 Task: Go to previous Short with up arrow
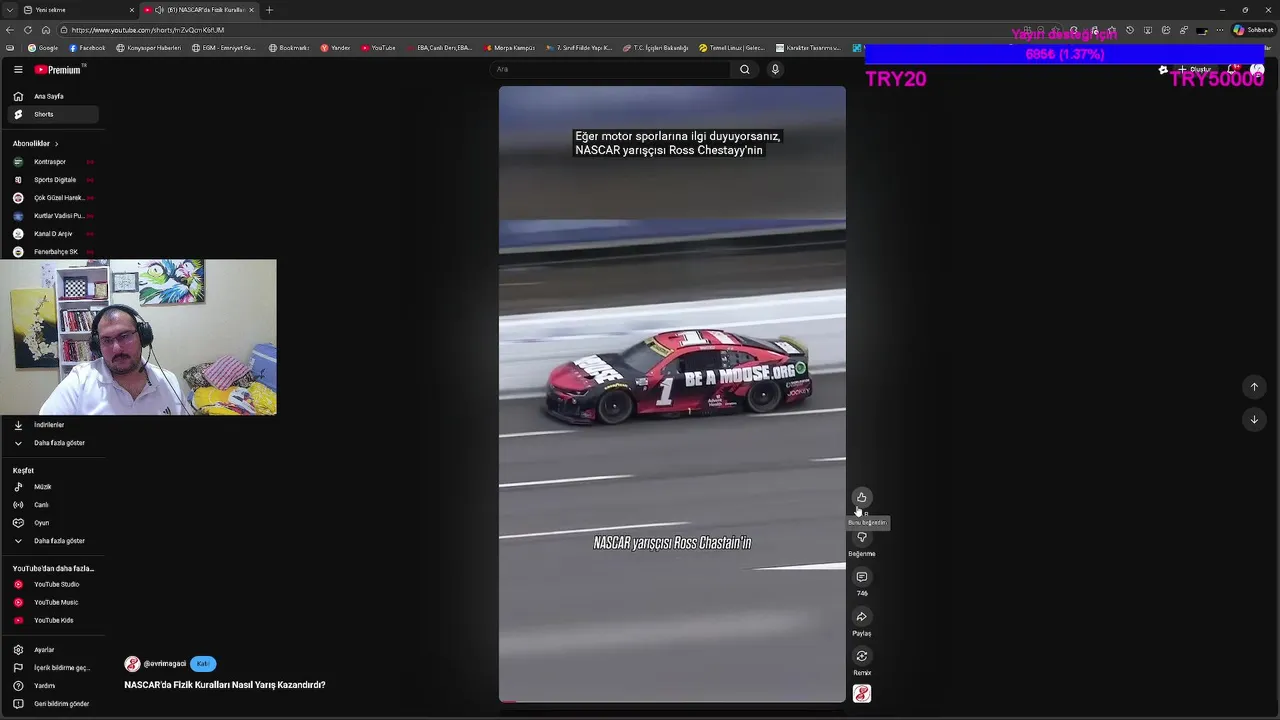click(1254, 387)
